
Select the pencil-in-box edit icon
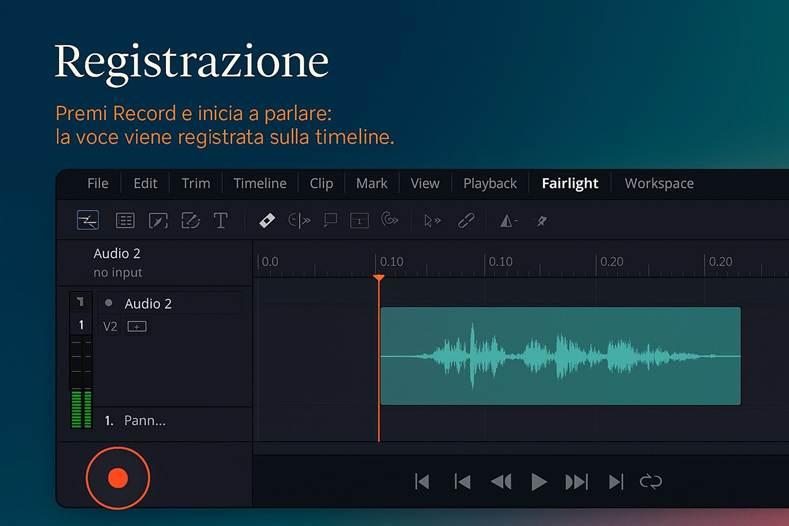[x=158, y=220]
